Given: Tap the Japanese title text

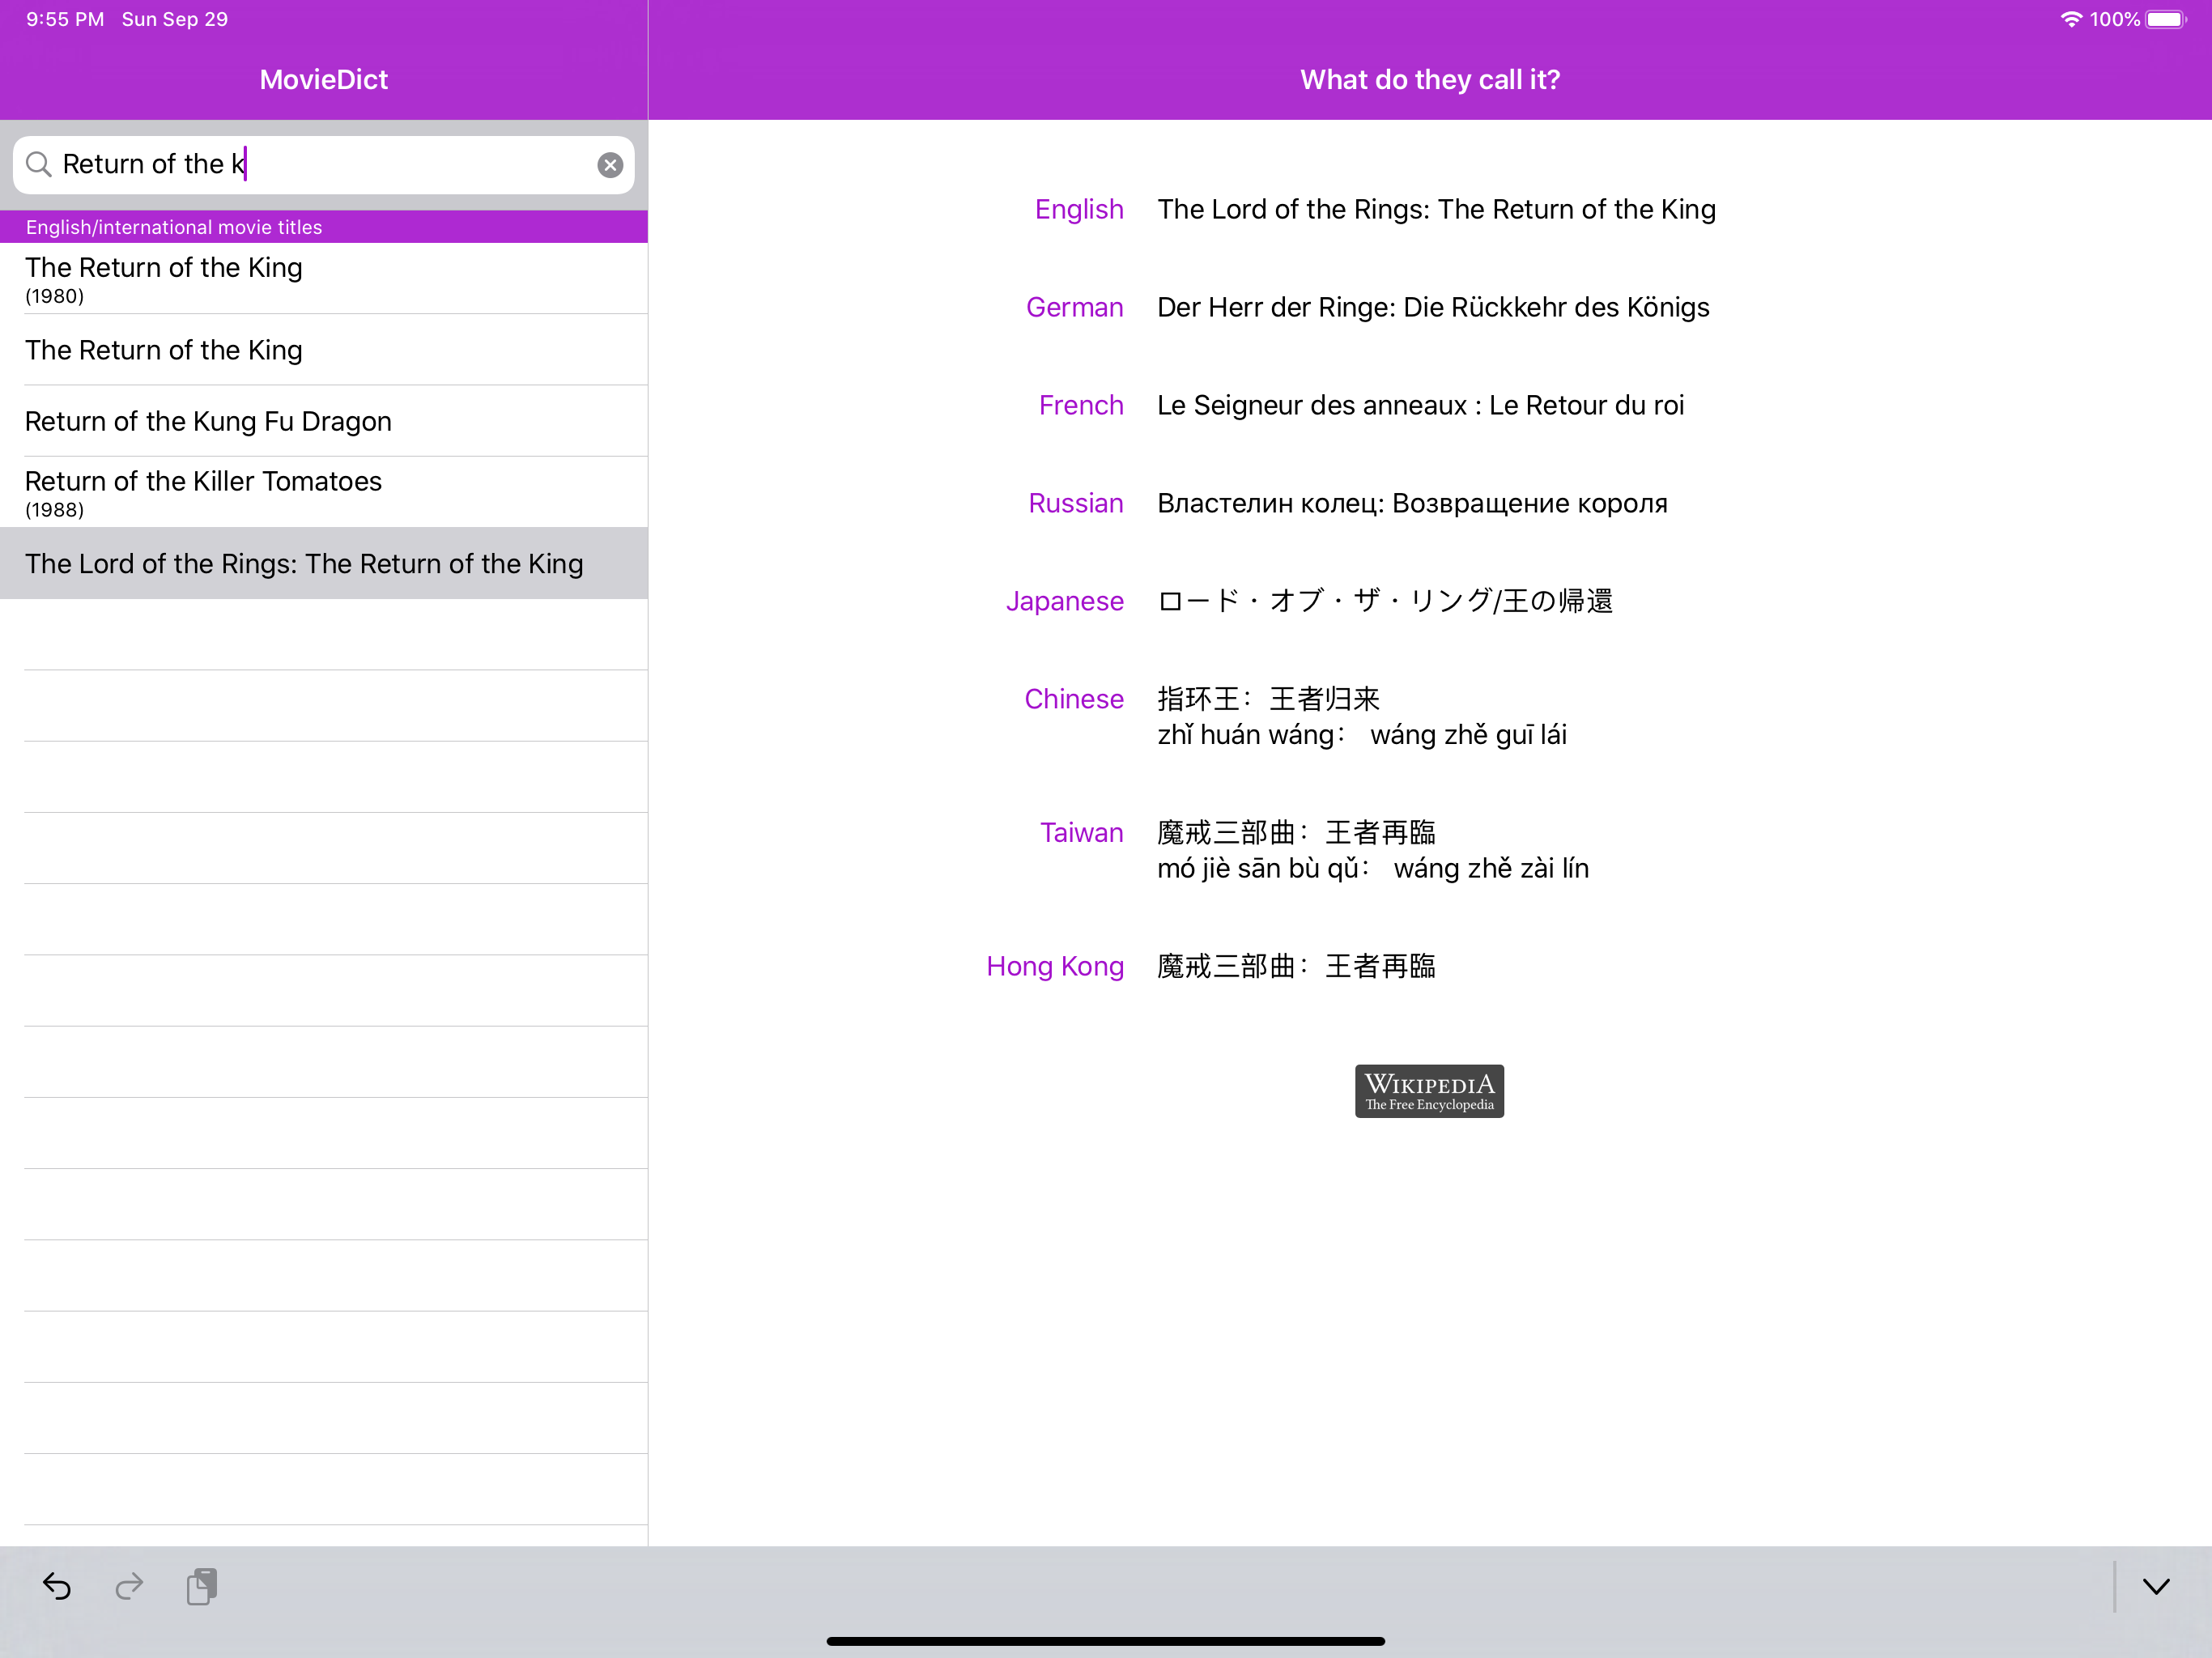Looking at the screenshot, I should pyautogui.click(x=1385, y=601).
